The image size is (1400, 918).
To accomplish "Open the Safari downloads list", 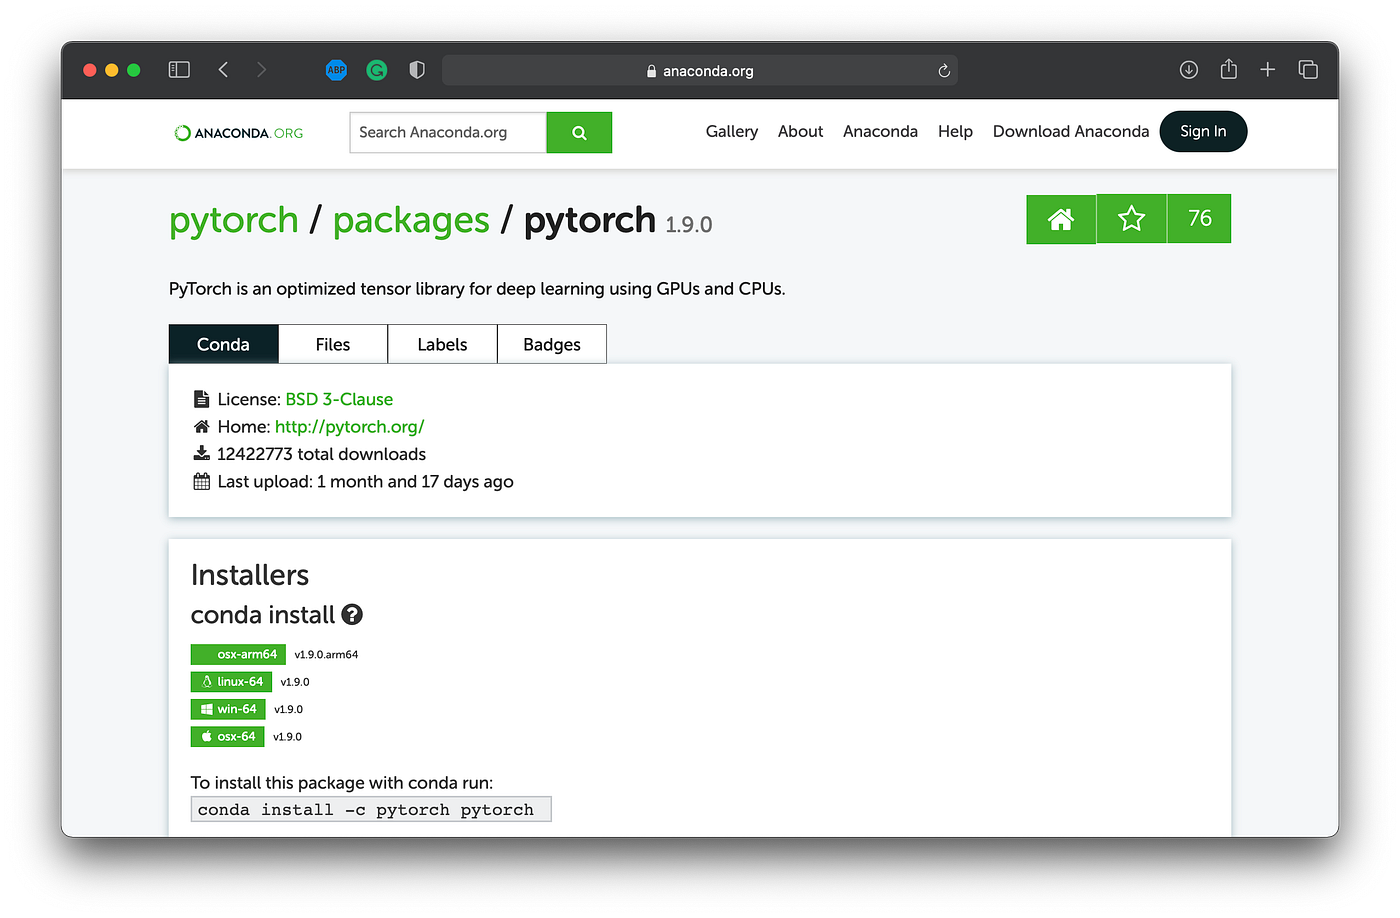I will coord(1188,69).
